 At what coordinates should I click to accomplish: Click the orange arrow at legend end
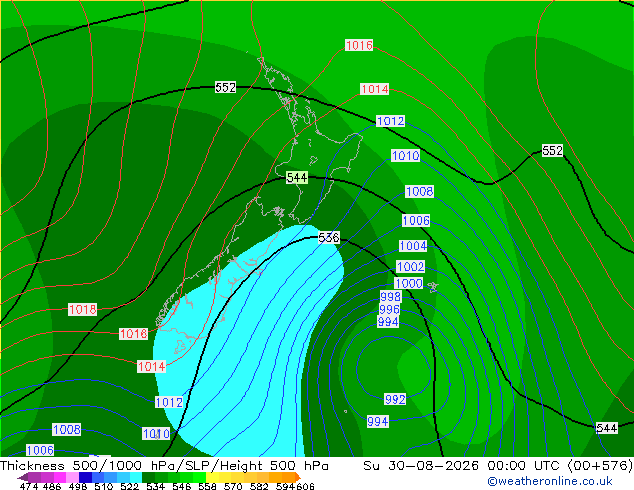coord(298,477)
